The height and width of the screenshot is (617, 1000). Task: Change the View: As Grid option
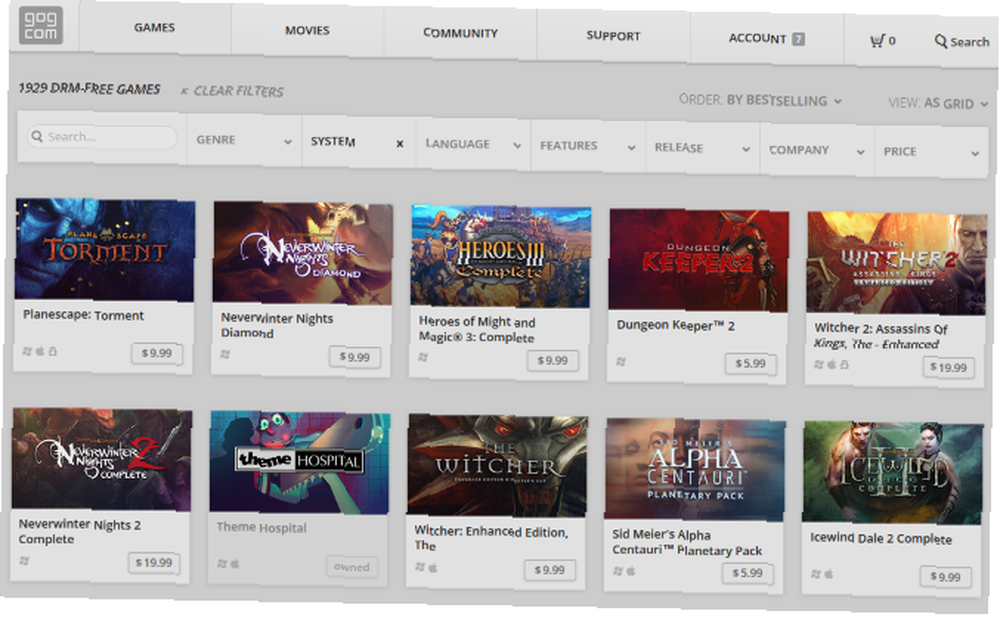click(938, 103)
